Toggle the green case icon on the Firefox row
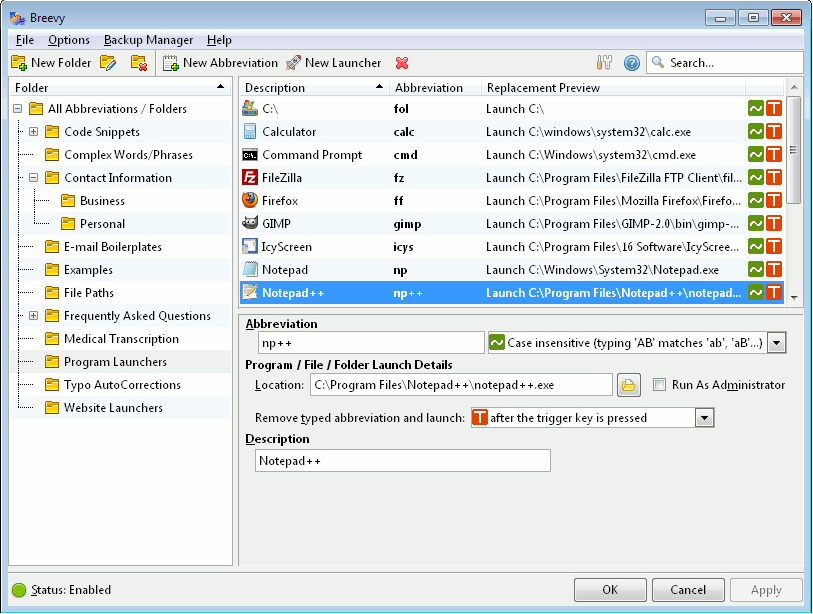 (x=756, y=200)
